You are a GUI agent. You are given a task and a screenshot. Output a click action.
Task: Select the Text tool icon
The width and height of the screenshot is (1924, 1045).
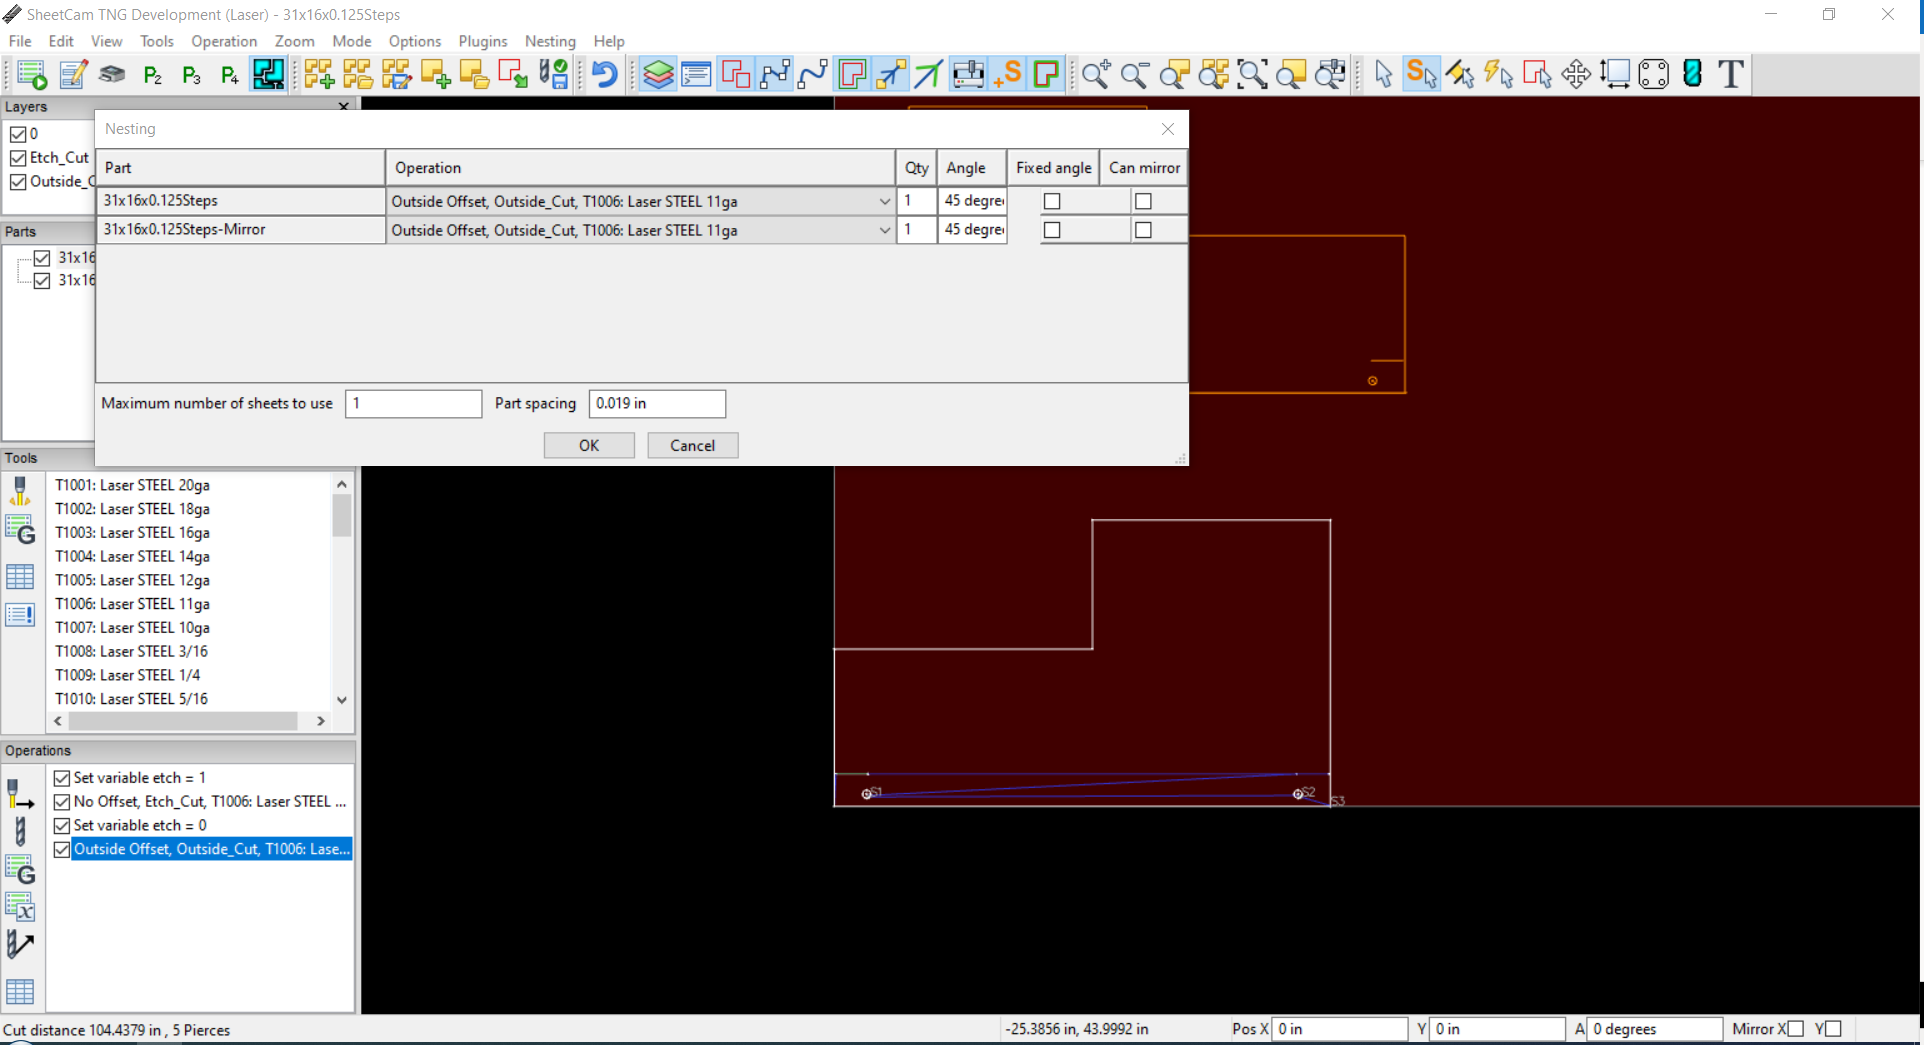[x=1731, y=74]
